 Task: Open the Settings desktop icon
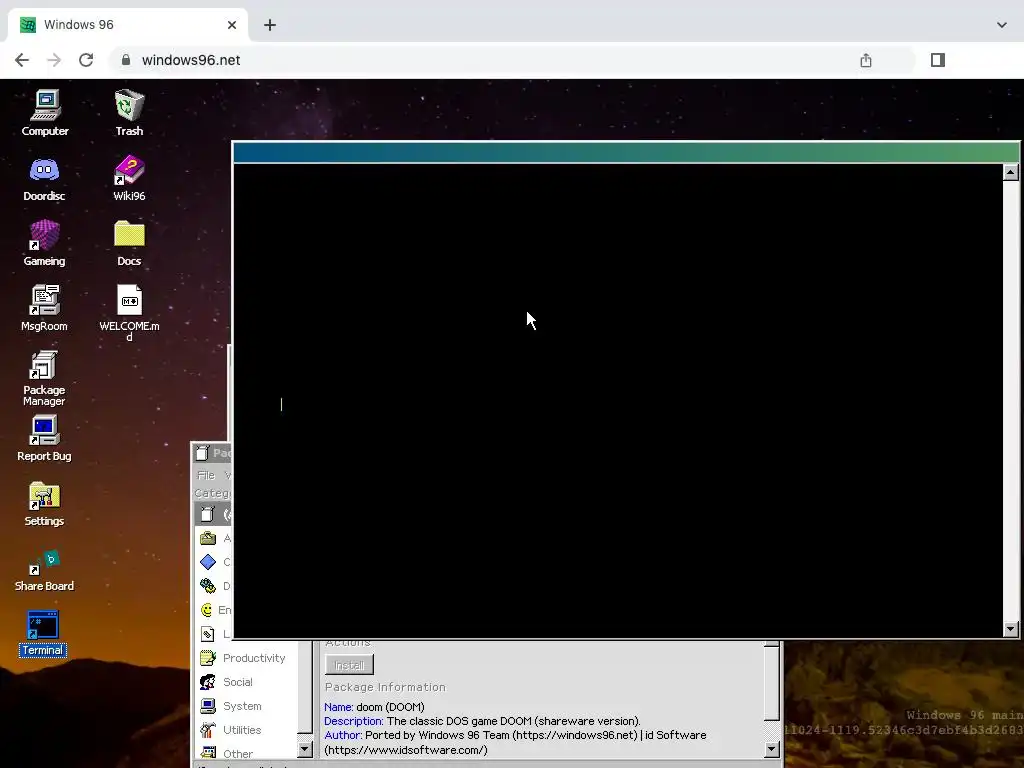tap(44, 504)
